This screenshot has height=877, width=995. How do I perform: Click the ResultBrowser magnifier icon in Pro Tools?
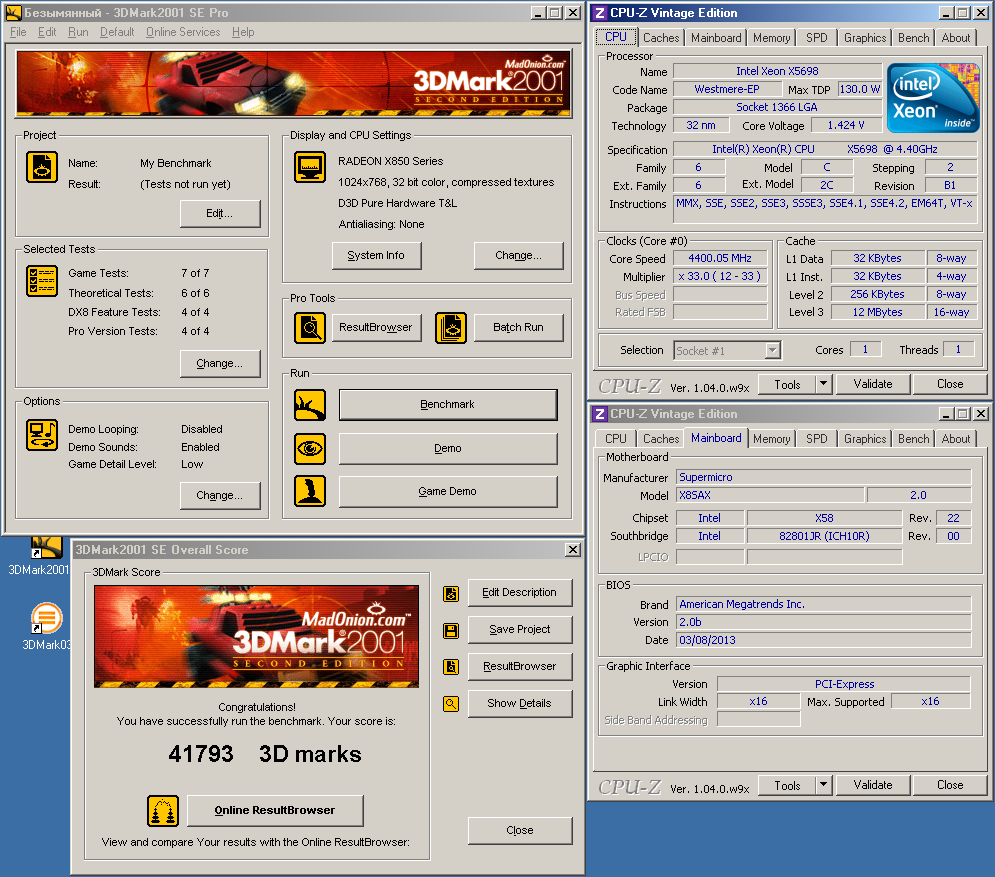tap(310, 328)
